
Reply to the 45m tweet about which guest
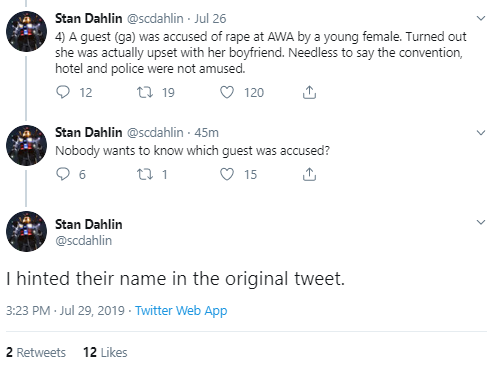point(63,174)
